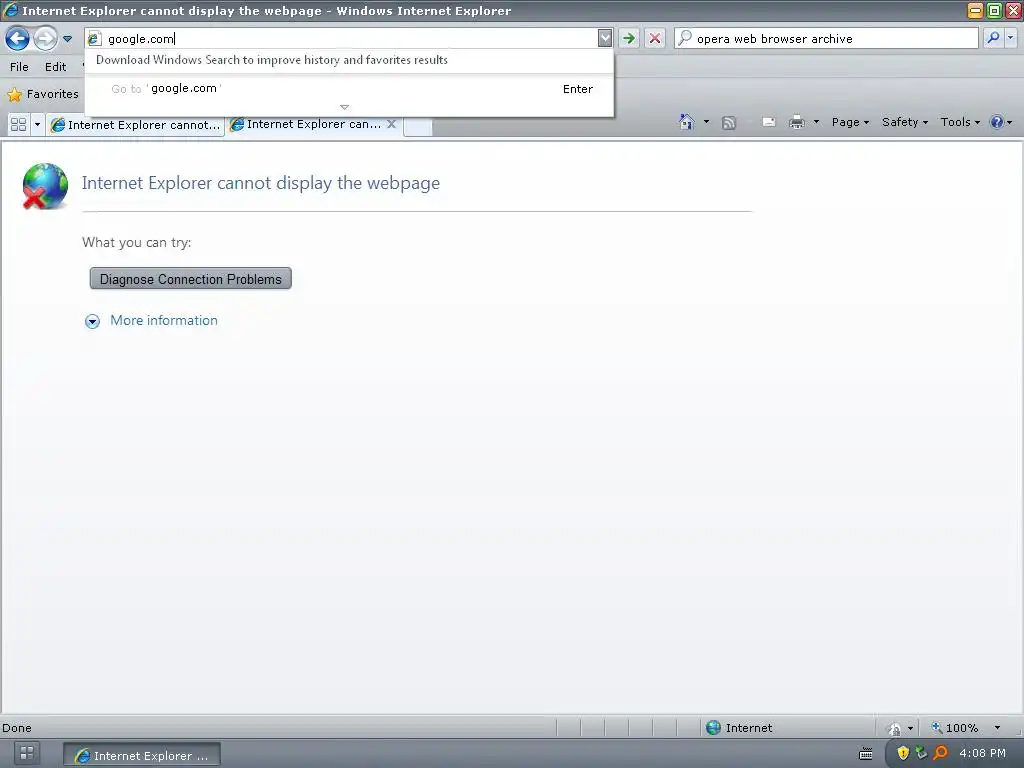The image size is (1024, 768).
Task: Open the Safety menu
Action: 904,122
